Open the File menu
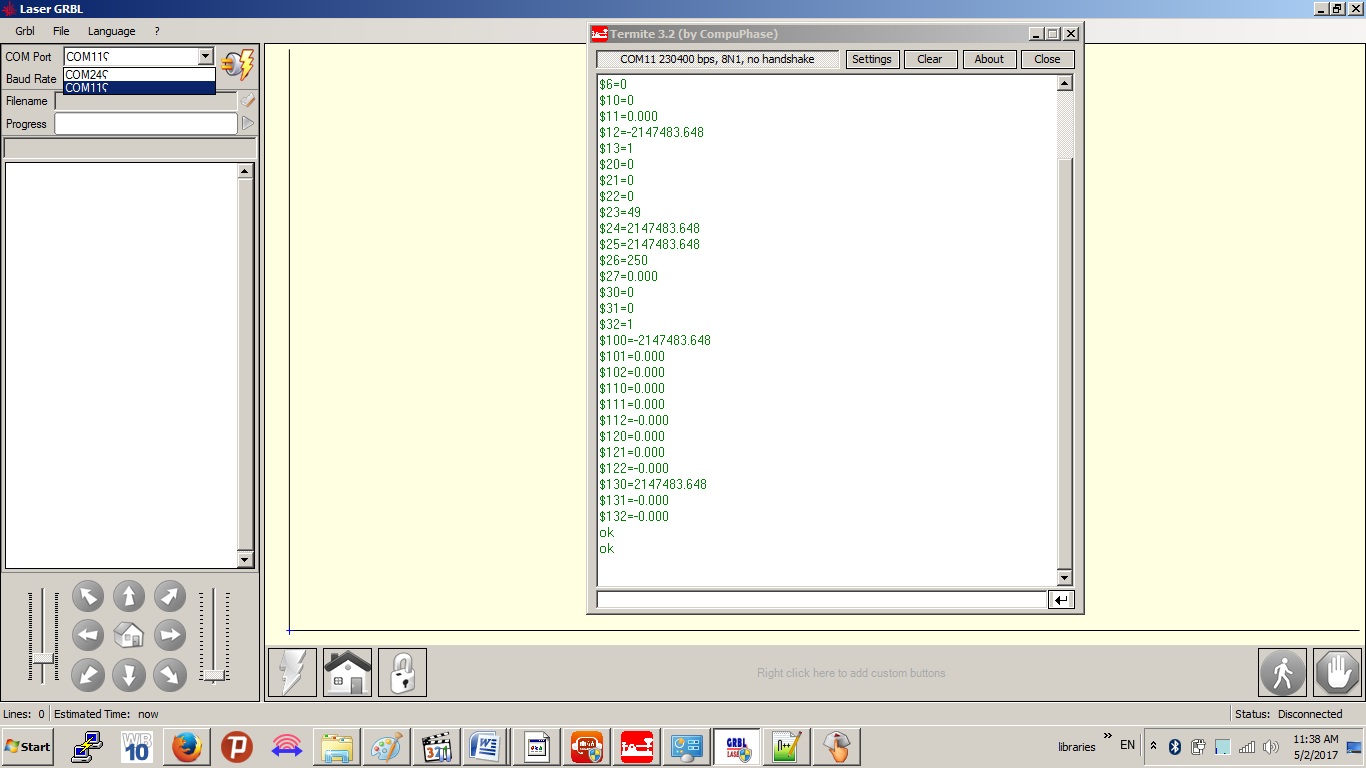The width and height of the screenshot is (1366, 768). (x=61, y=31)
